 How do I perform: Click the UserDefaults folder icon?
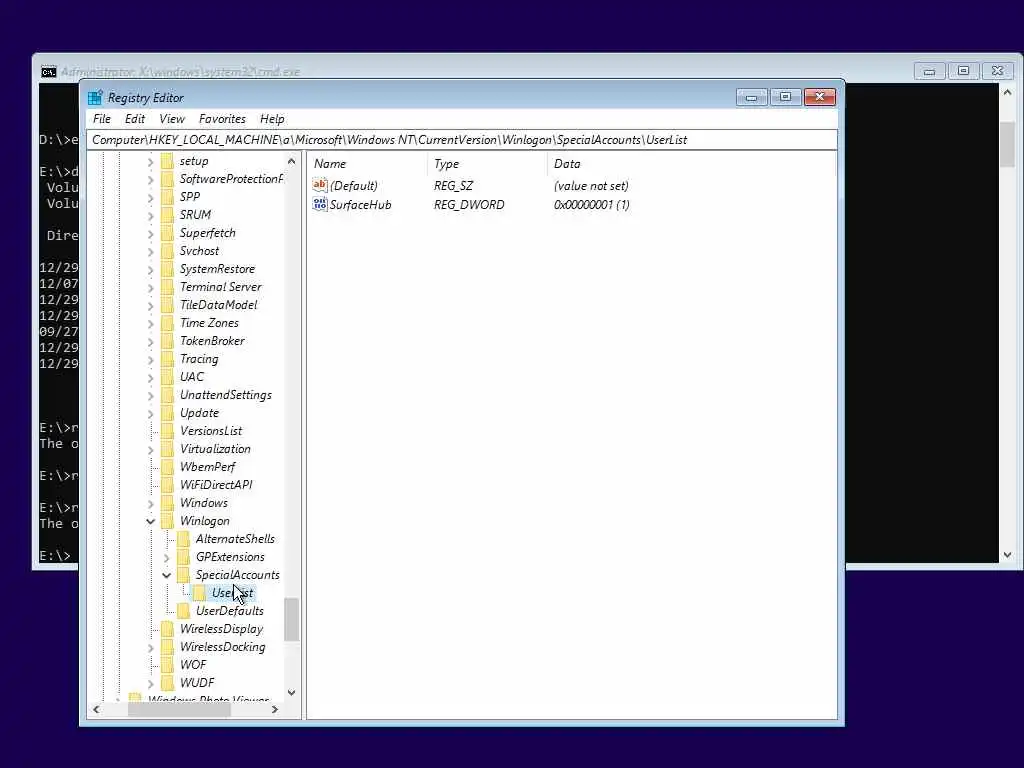pos(184,611)
